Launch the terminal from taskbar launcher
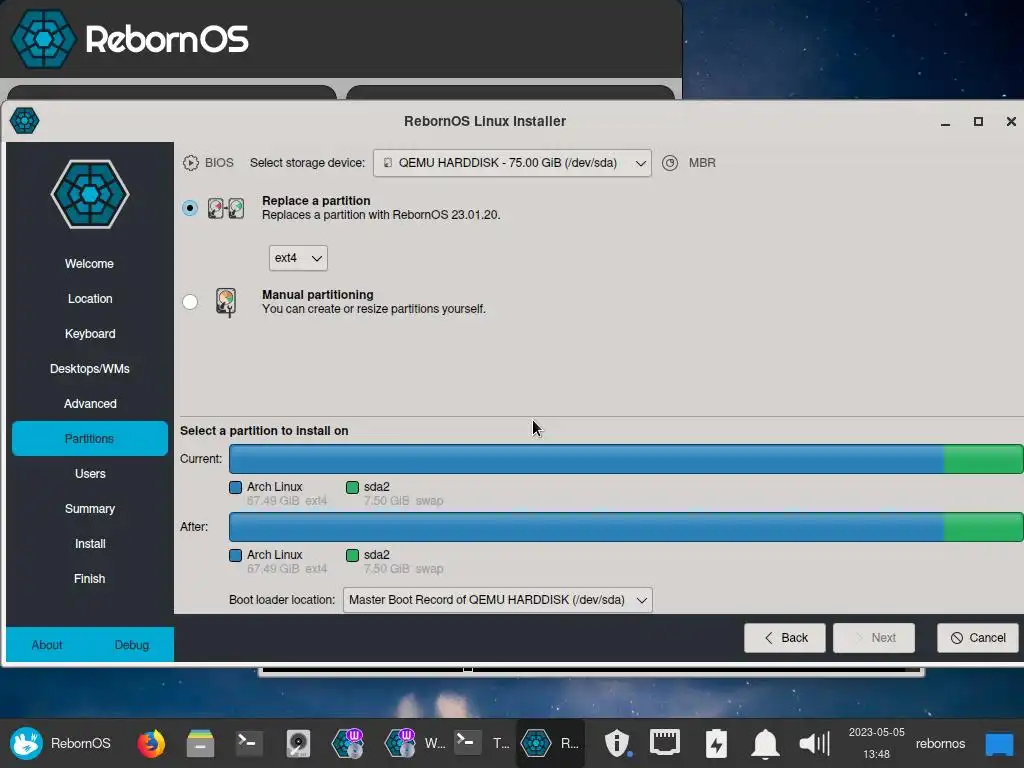Screen dimensions: 1024x768 coord(249,743)
